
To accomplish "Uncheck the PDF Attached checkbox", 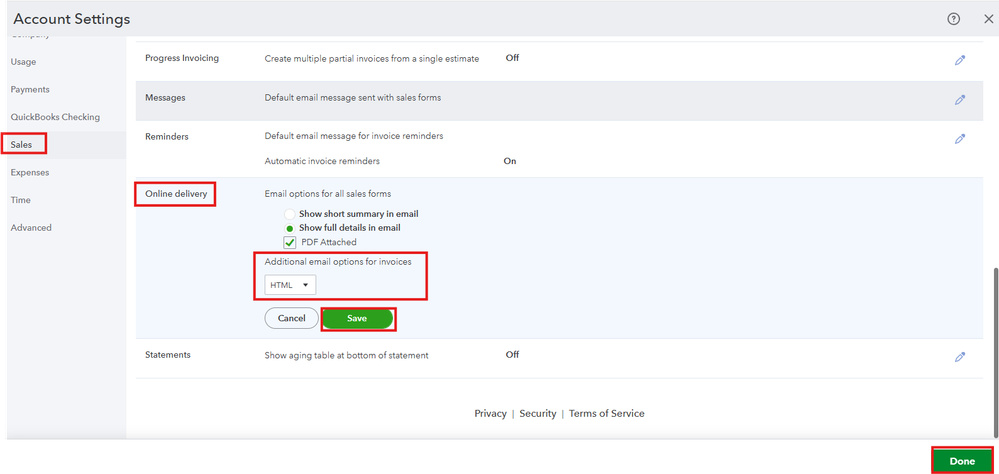I will point(290,243).
